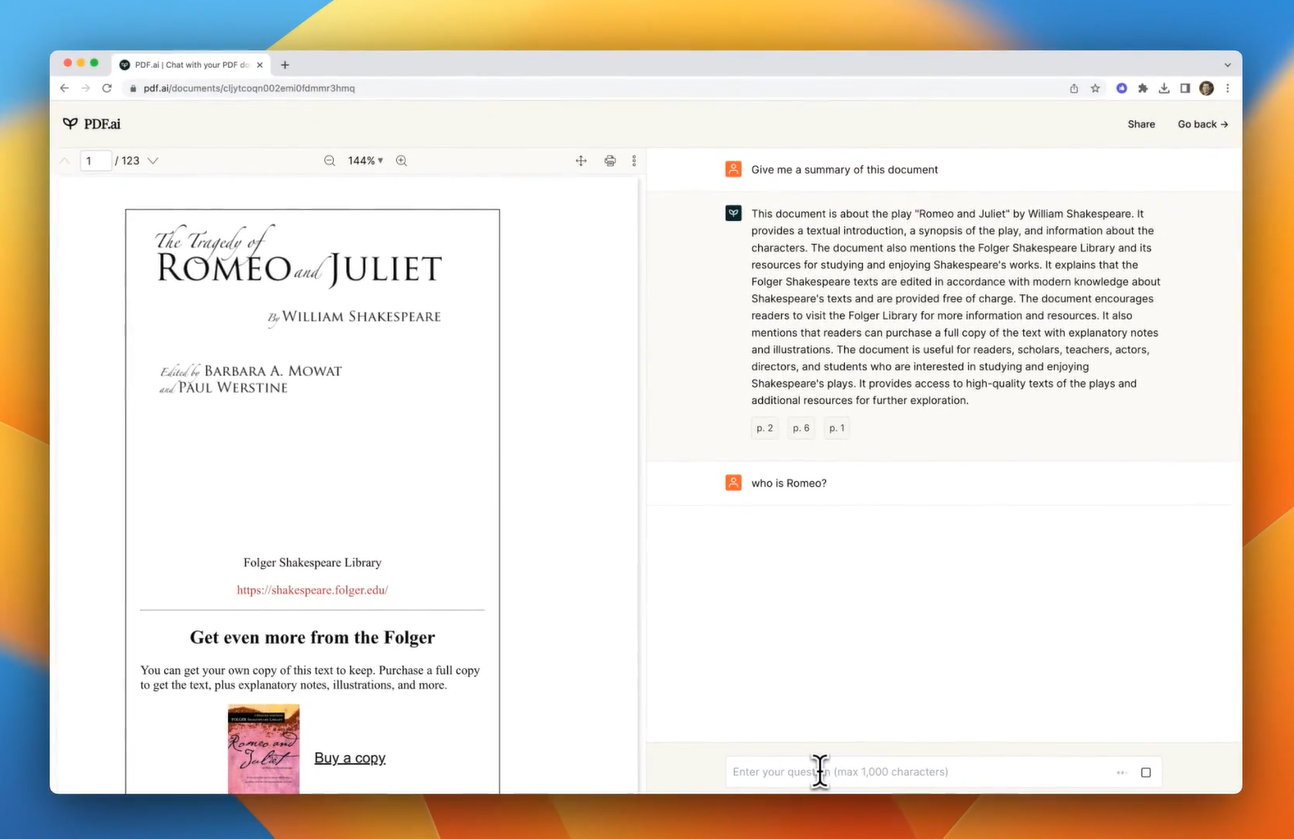Zoom out of the PDF with minus magnifier

tap(329, 161)
